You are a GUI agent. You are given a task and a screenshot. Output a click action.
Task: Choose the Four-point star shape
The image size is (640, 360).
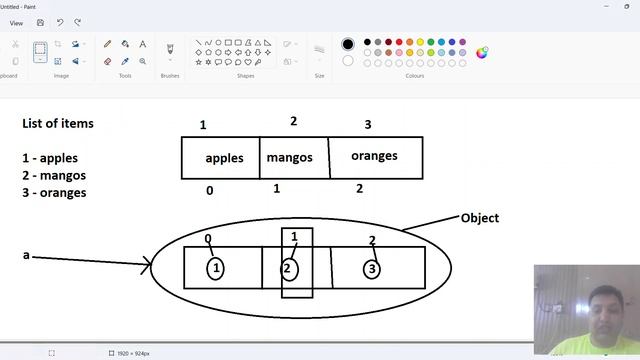268,52
